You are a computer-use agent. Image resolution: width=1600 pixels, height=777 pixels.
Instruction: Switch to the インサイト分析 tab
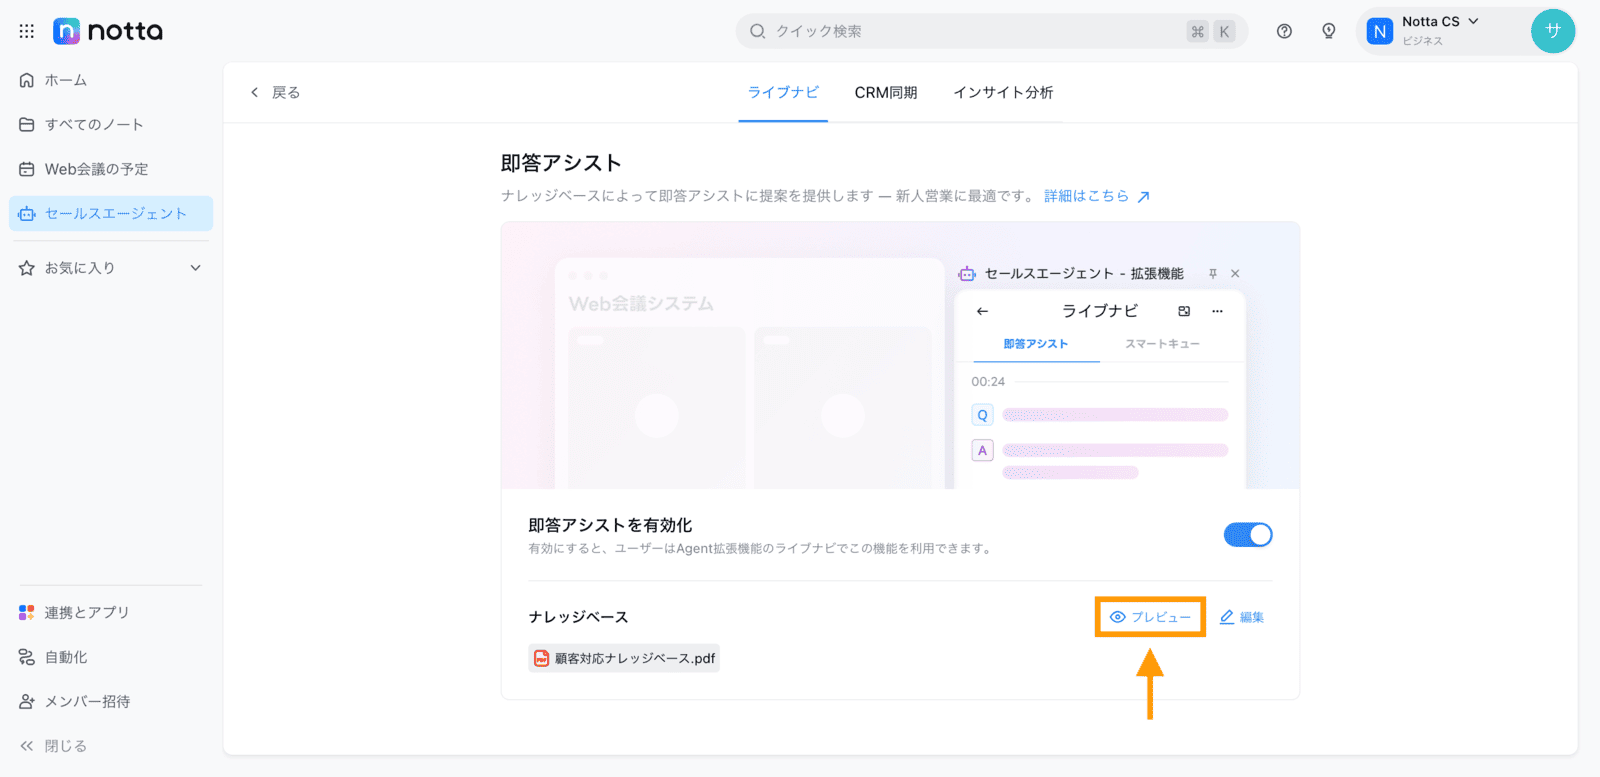pyautogui.click(x=1003, y=92)
